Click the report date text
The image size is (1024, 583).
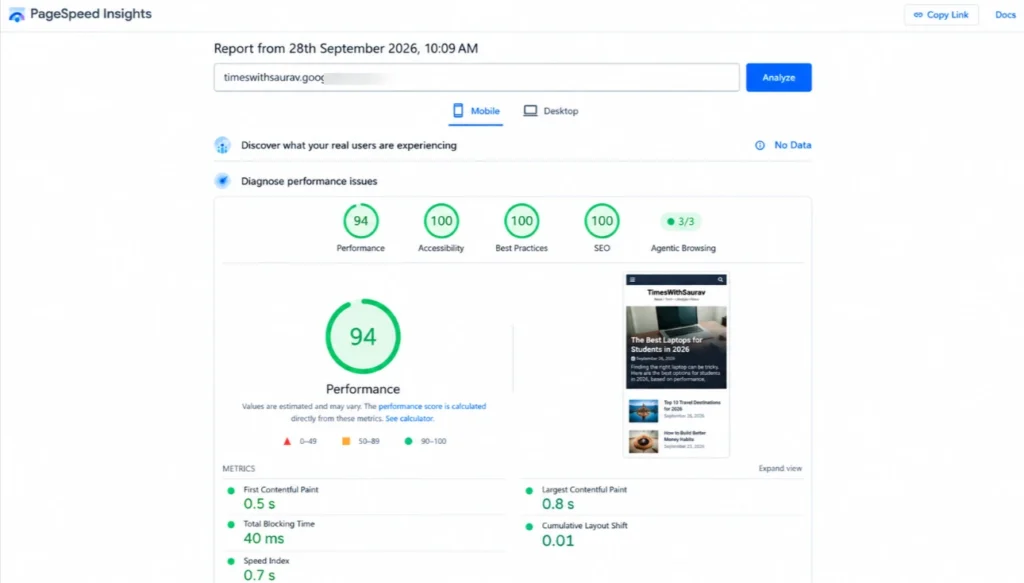pos(346,48)
